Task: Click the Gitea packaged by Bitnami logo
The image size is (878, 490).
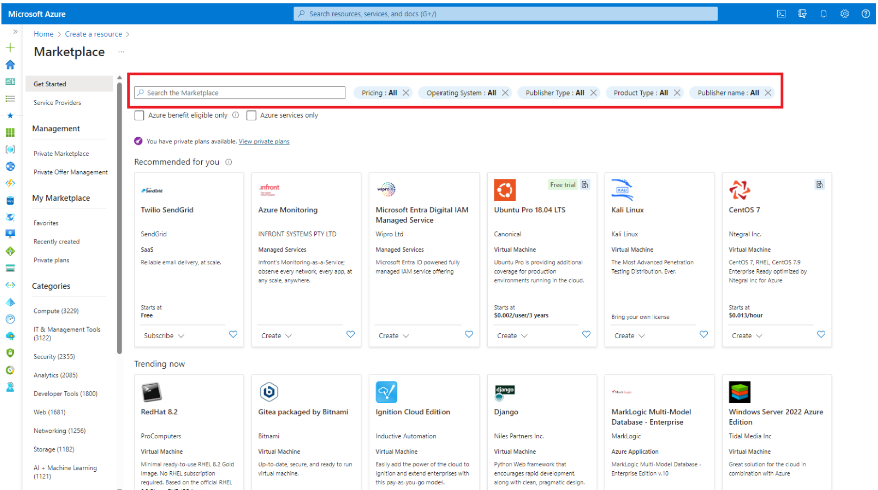Action: point(269,392)
